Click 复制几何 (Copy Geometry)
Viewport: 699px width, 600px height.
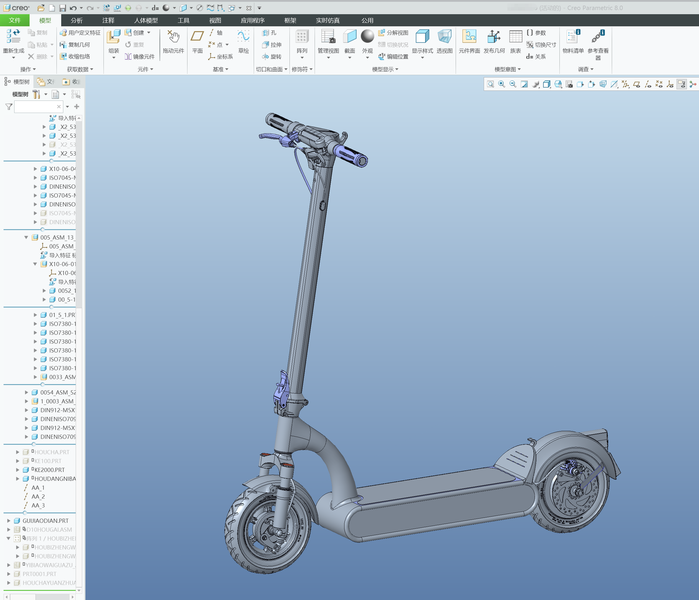coord(75,45)
